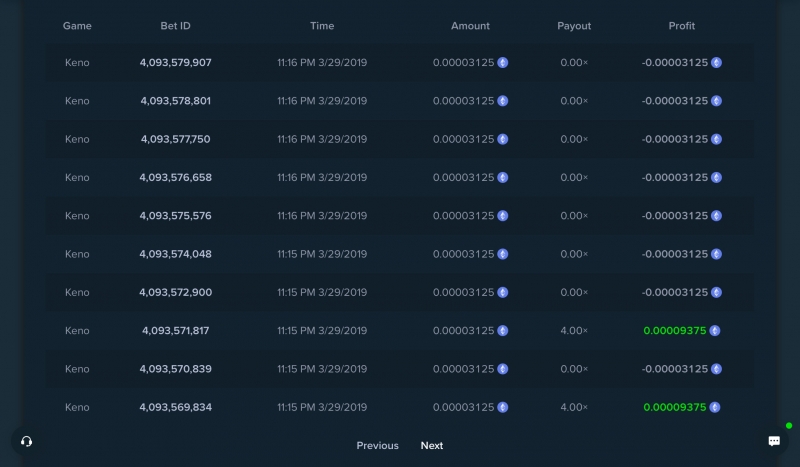800x467 pixels.
Task: Open bet ID 4,093,571,817
Action: click(176, 330)
